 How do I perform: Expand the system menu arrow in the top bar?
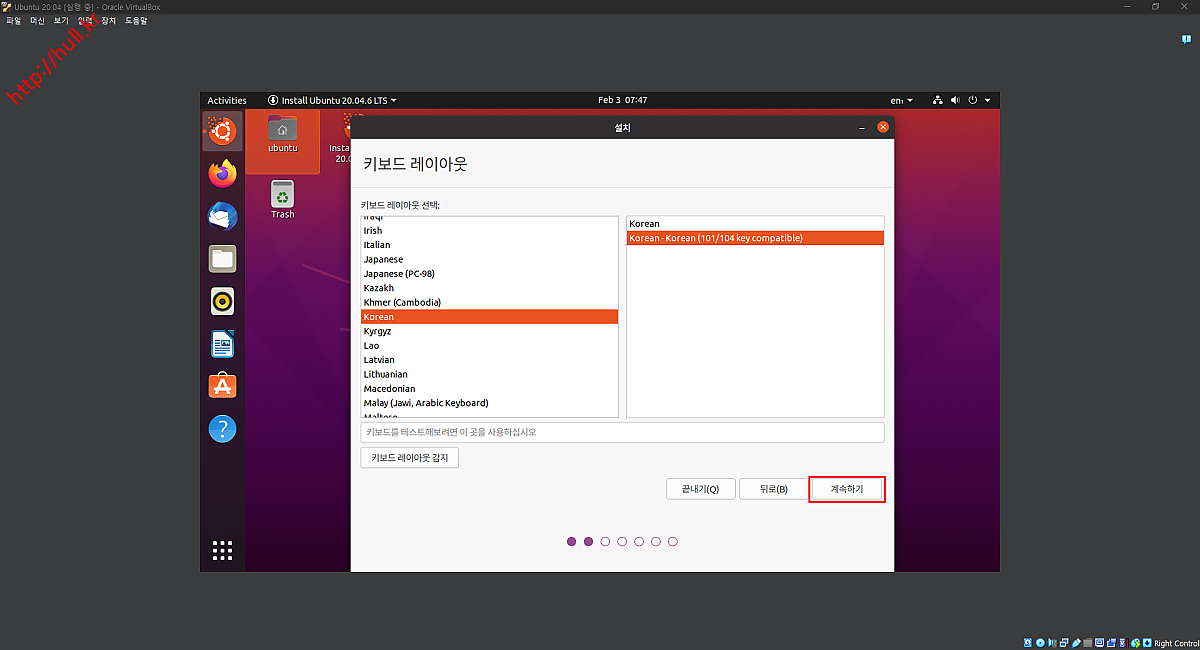988,100
